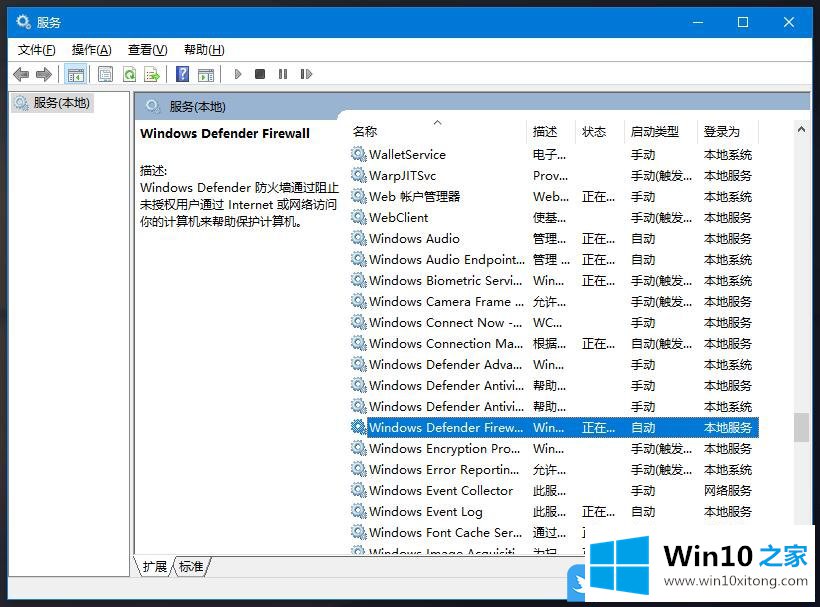Switch to the 标准 tab
The width and height of the screenshot is (820, 607).
pos(191,566)
